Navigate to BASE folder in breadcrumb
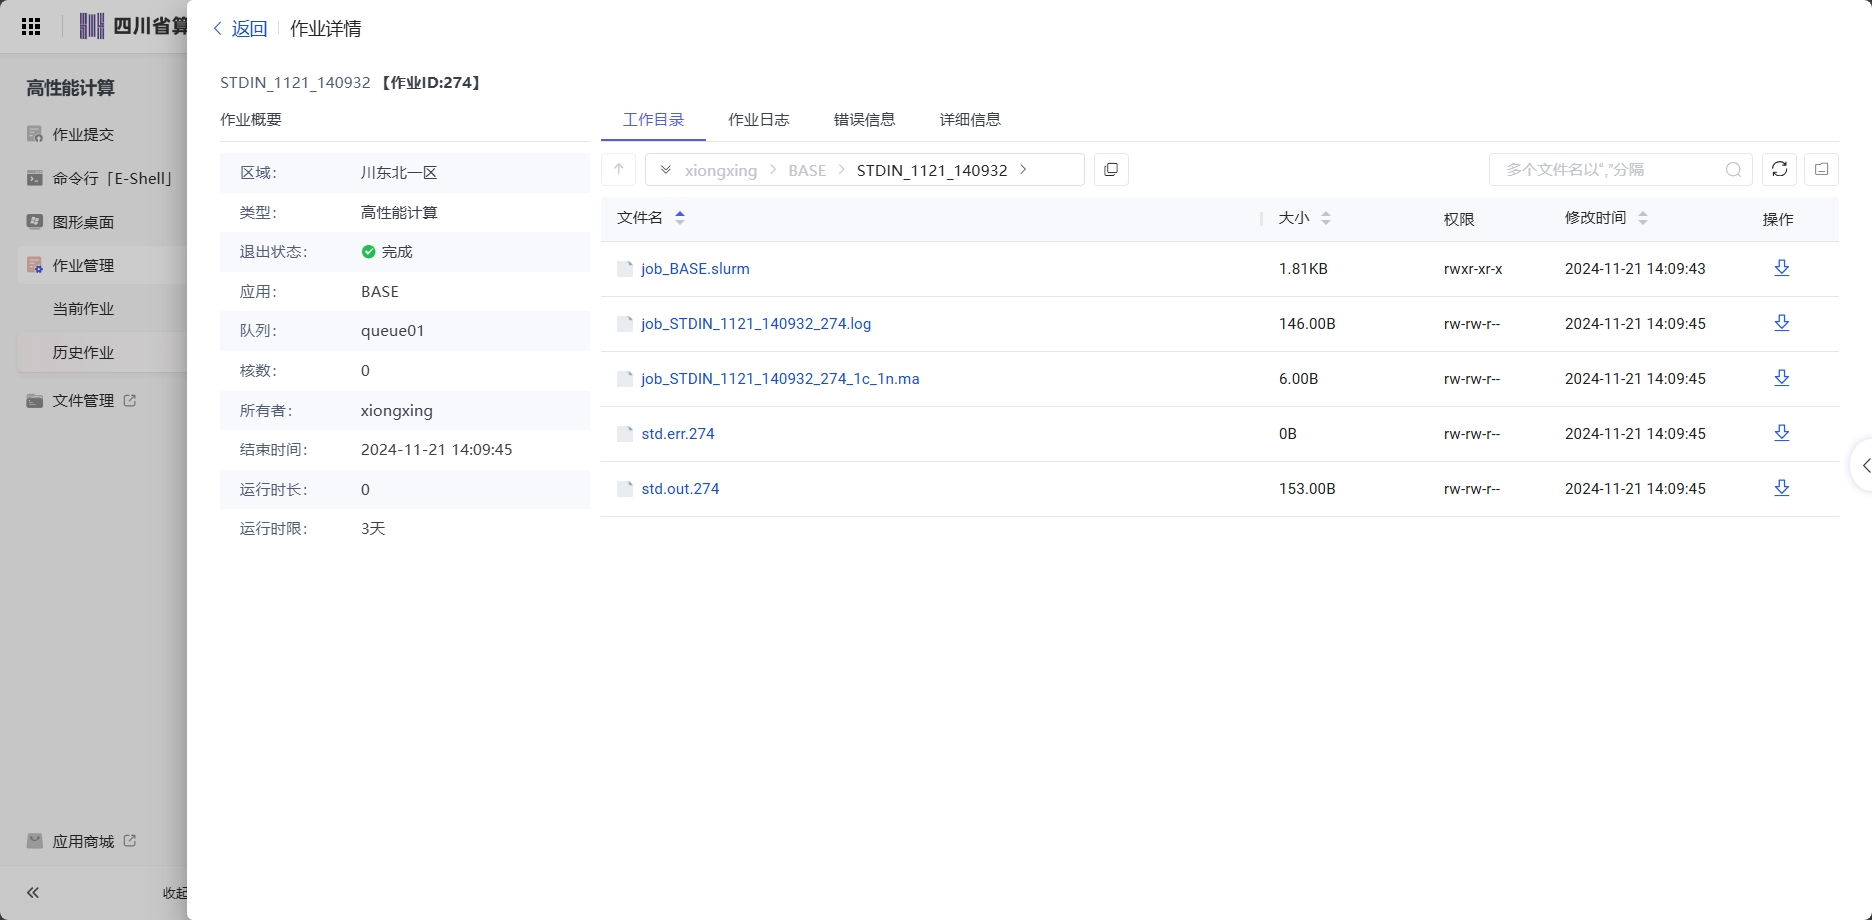 (807, 170)
